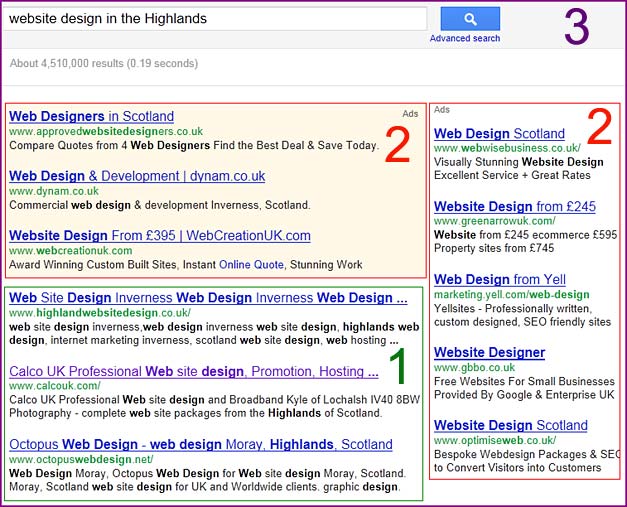Image resolution: width=627 pixels, height=507 pixels.
Task: Open Calco UK Professional Web site design result
Action: tap(194, 371)
